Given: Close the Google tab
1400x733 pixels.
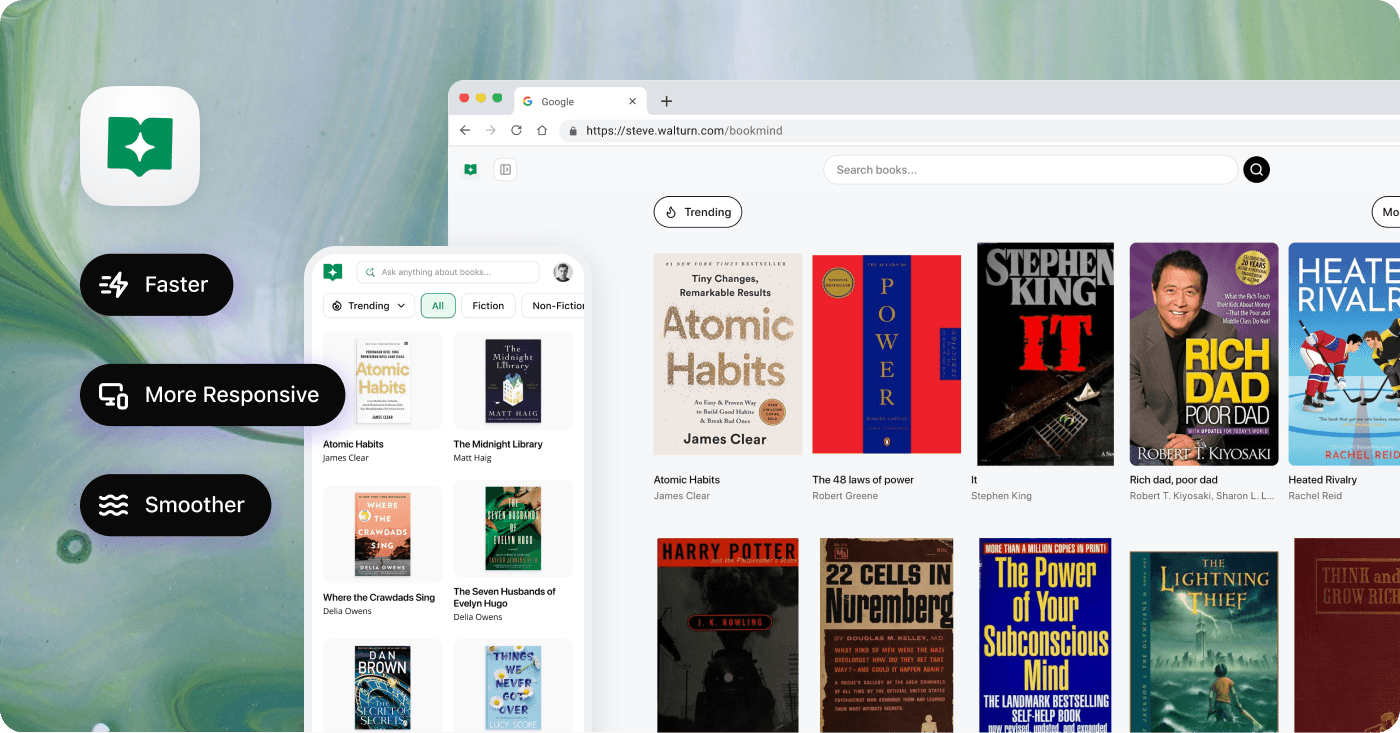Looking at the screenshot, I should [632, 101].
